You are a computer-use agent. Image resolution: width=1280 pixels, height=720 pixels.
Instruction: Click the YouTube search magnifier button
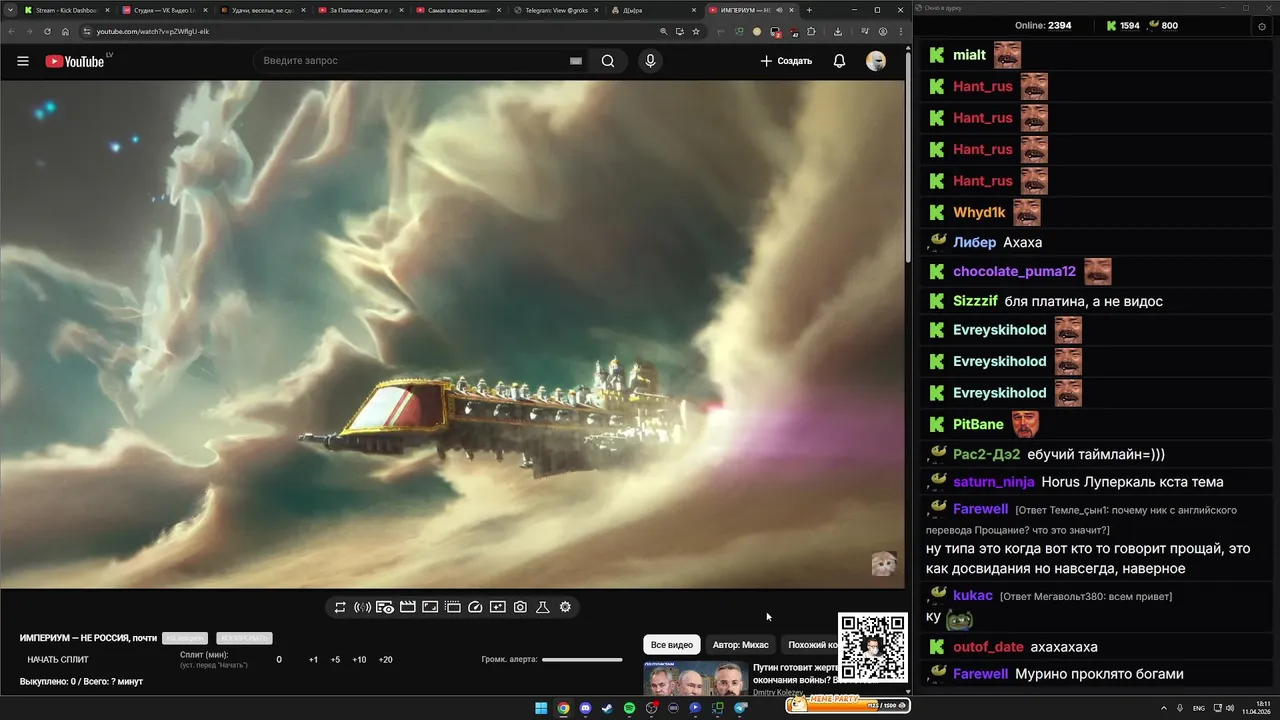tap(608, 61)
